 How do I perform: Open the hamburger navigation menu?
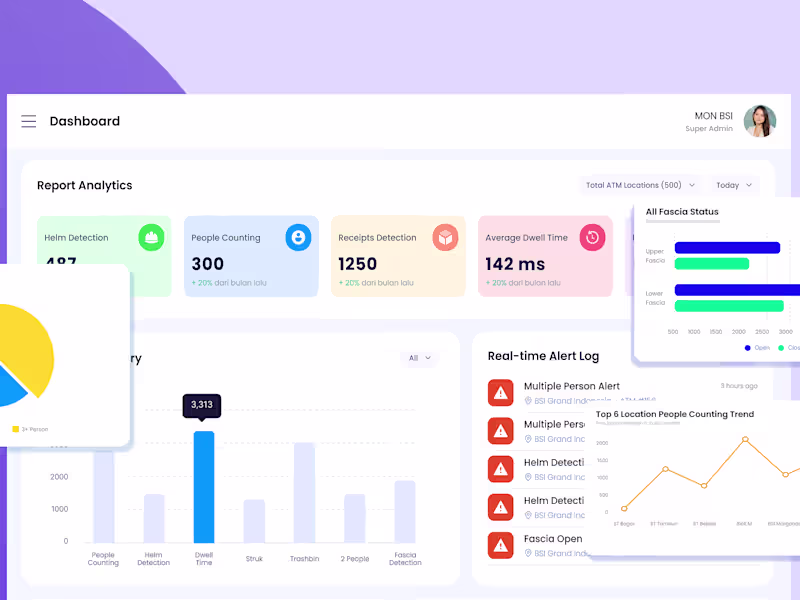tap(29, 121)
